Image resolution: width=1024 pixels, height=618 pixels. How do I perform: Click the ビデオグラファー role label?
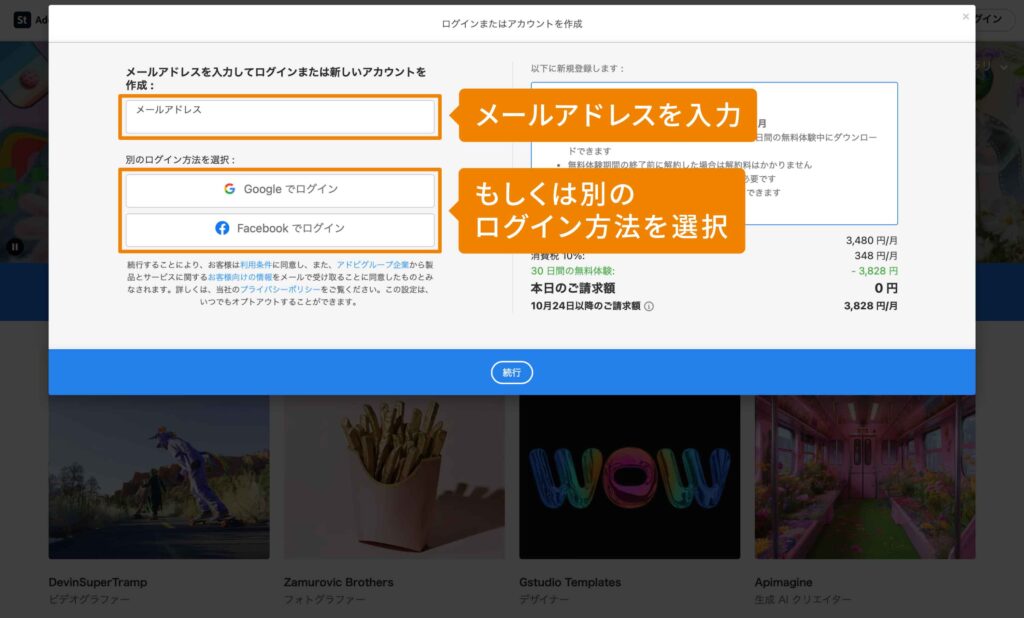coord(89,599)
